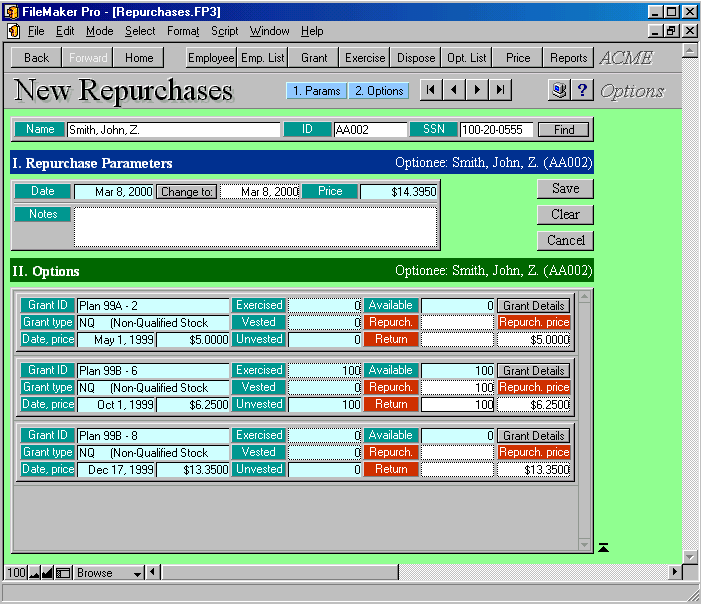701x604 pixels.
Task: Click the scroll-to-top arrow icon below options list
Action: tap(603, 547)
